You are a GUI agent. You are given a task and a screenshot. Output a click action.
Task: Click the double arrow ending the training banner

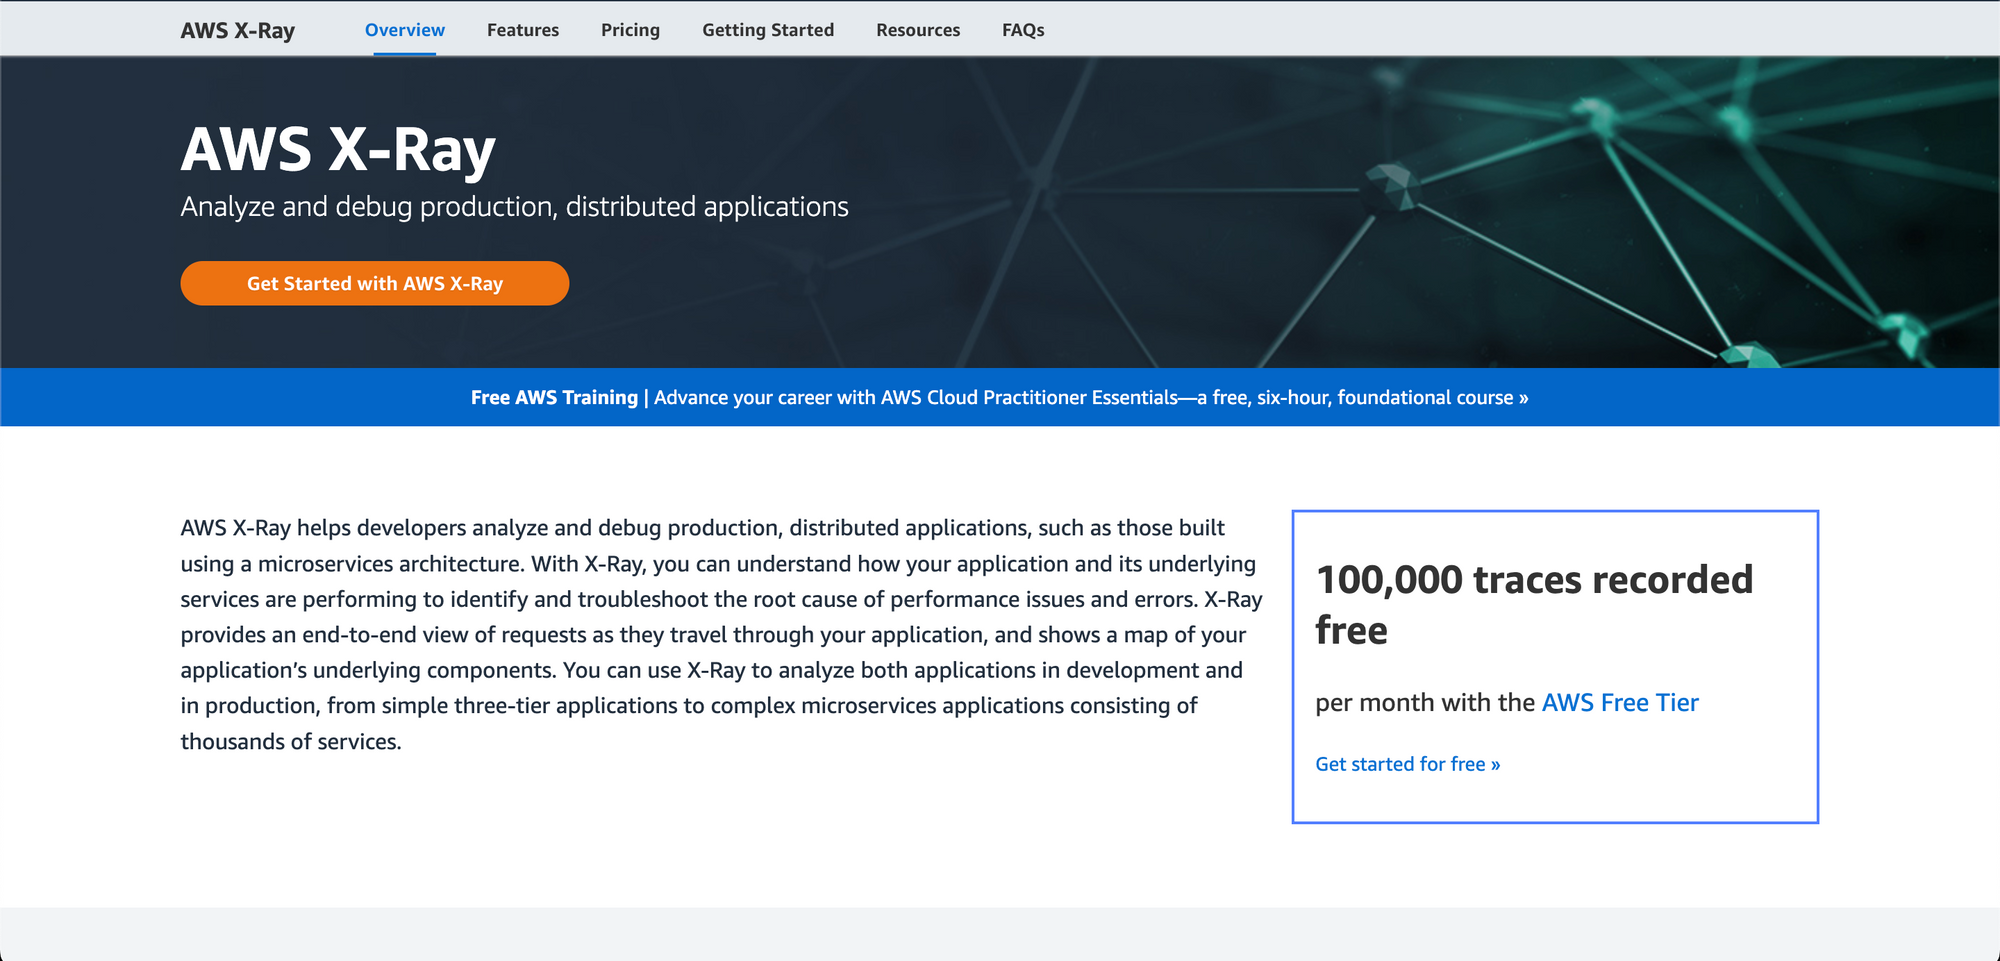(1523, 398)
